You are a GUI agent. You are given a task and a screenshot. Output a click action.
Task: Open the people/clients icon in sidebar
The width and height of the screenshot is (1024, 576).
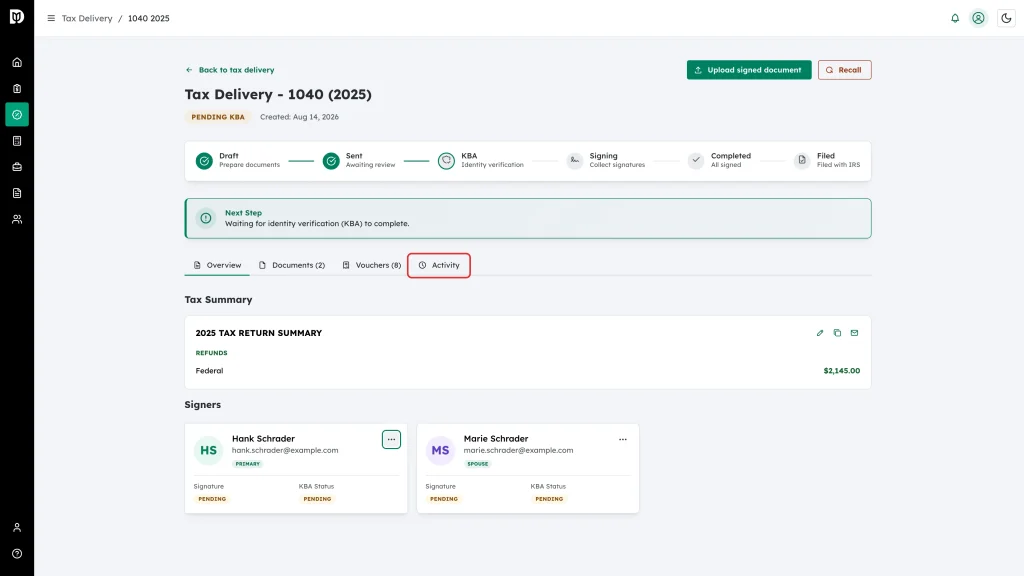(17, 219)
